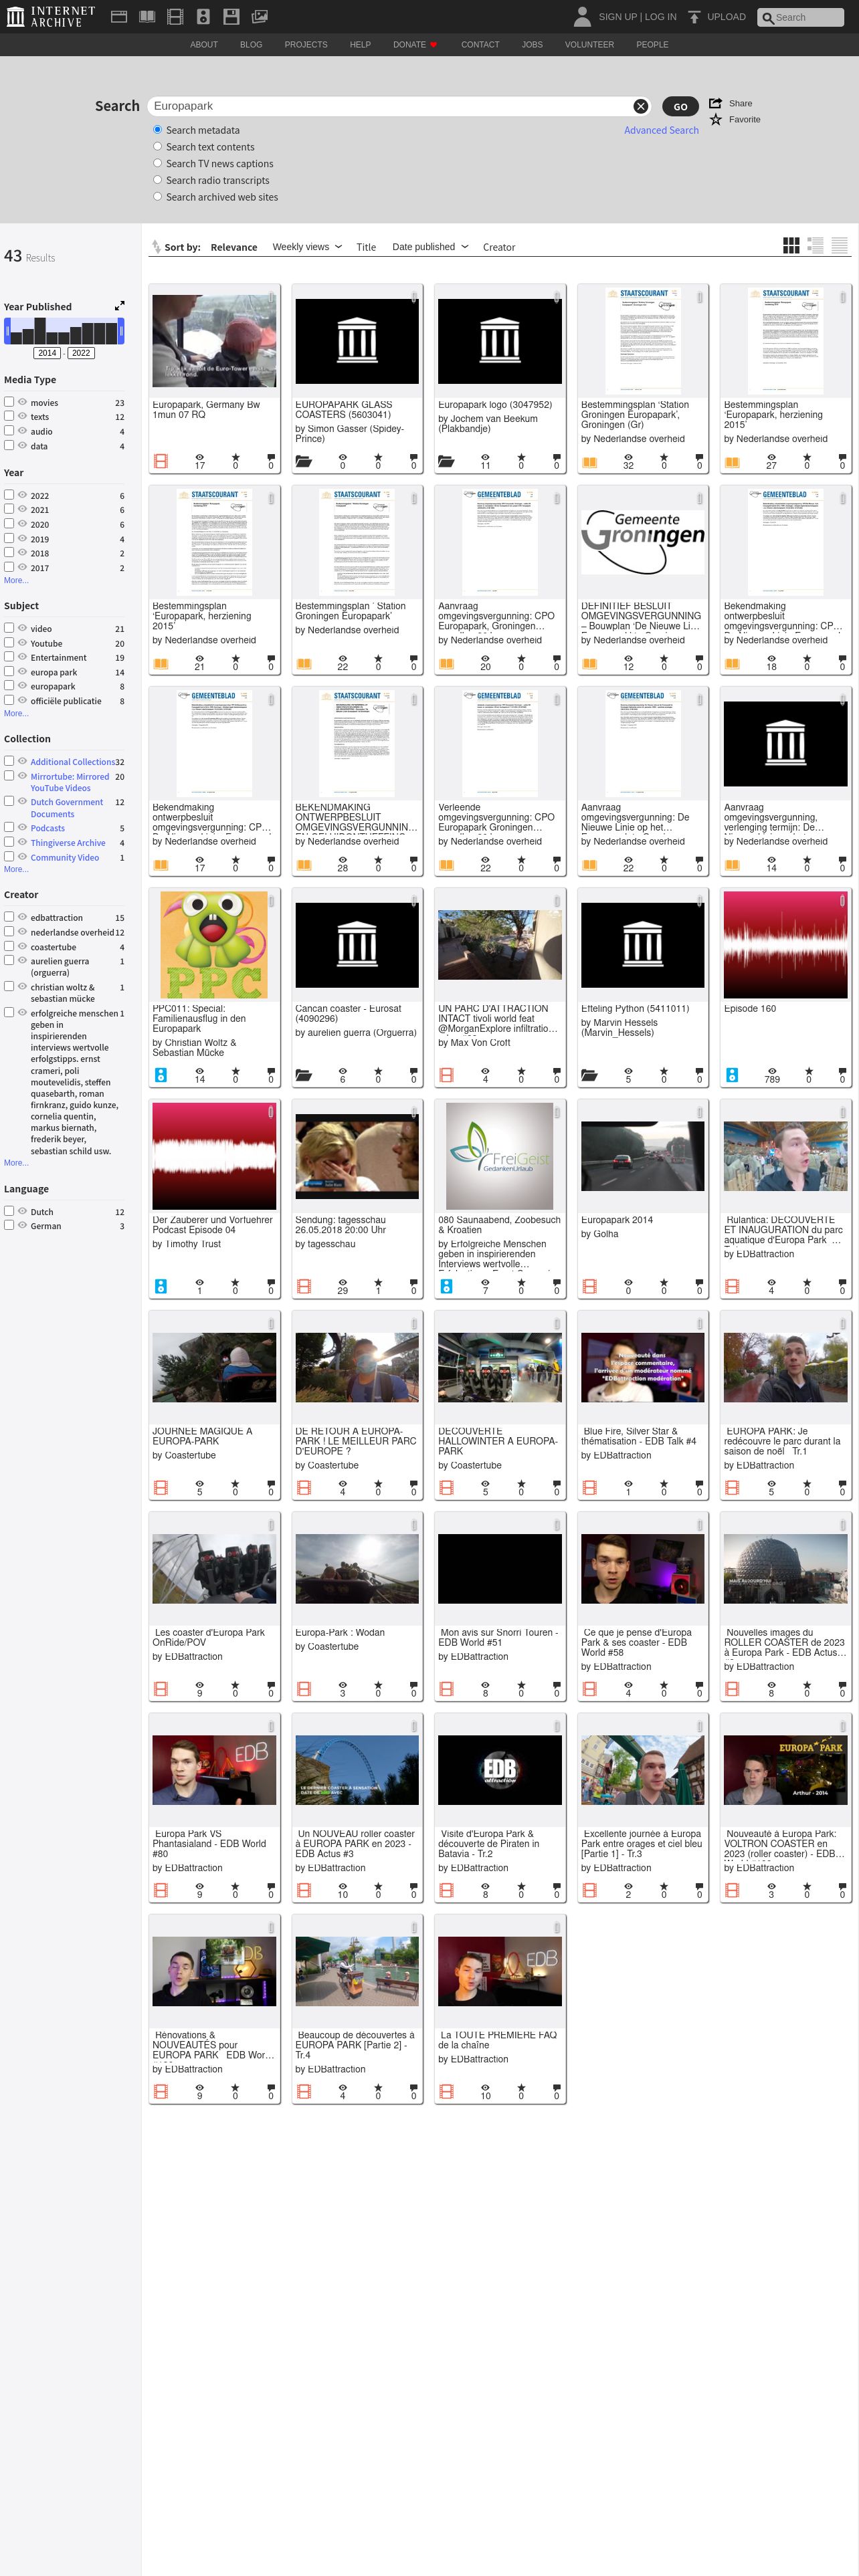Click the Favorite star icon
This screenshot has width=859, height=2576.
click(x=716, y=119)
